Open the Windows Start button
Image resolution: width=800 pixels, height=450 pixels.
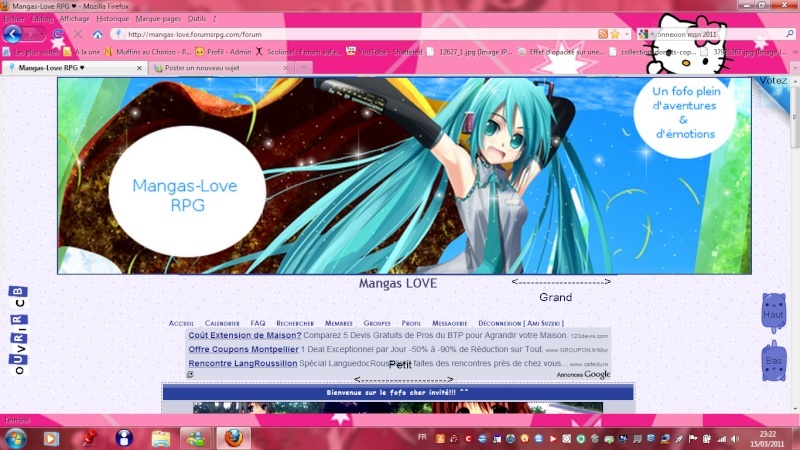point(15,438)
